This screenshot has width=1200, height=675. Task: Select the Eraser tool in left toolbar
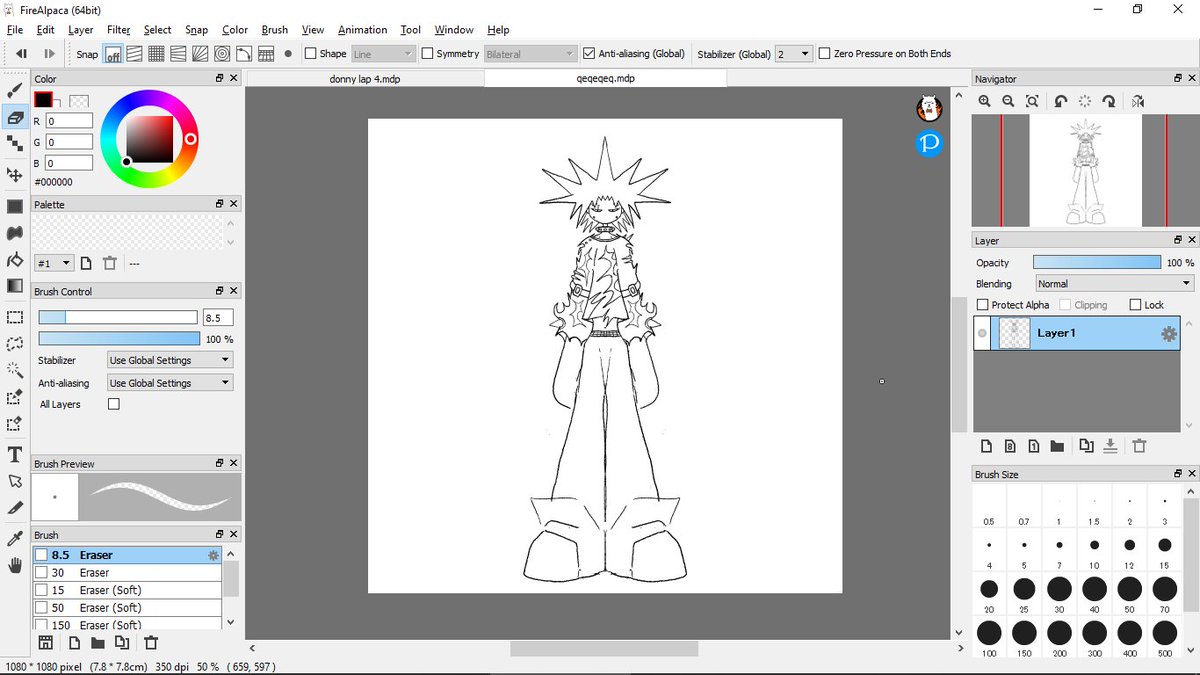[15, 117]
